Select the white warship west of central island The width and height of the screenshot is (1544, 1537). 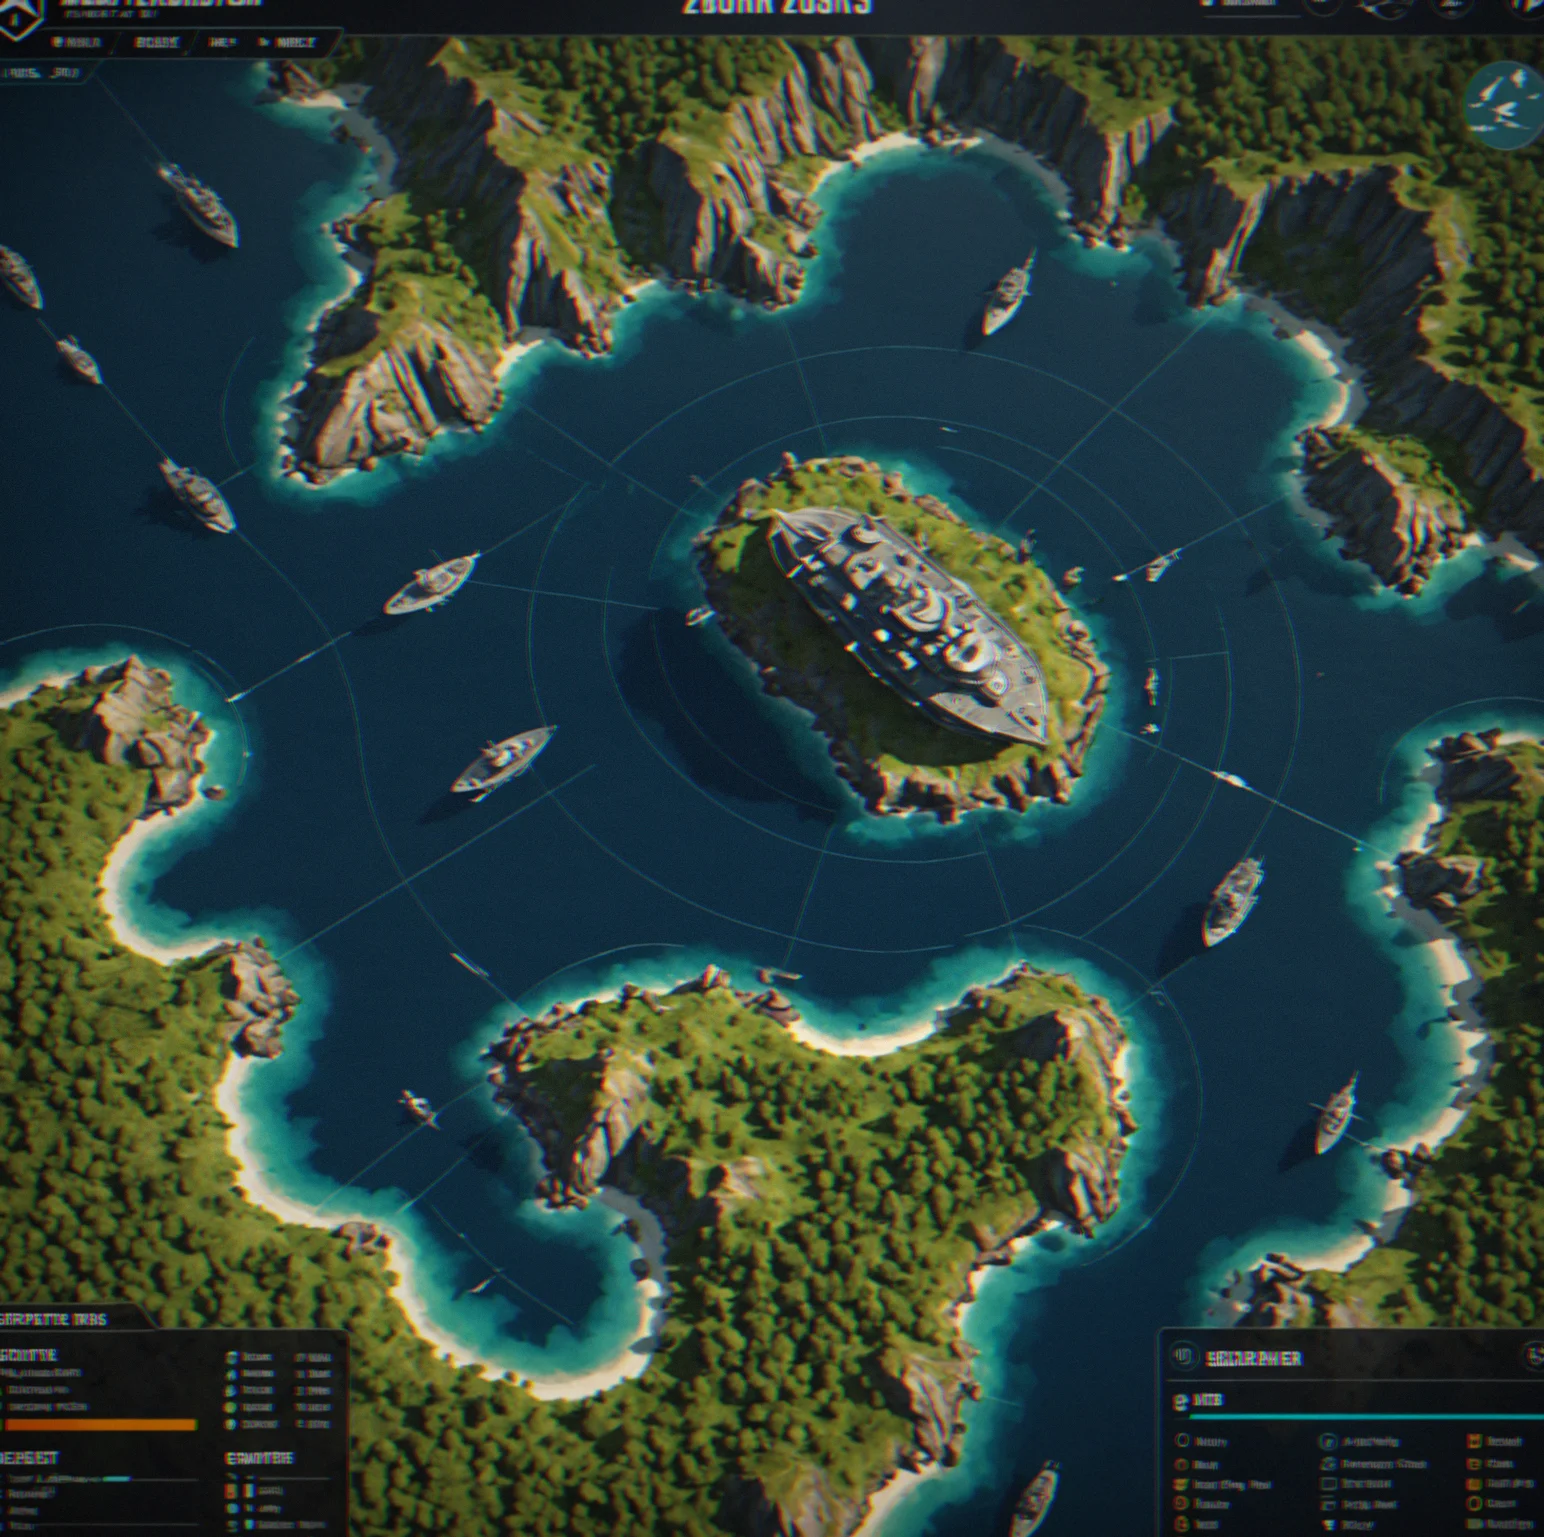[x=430, y=582]
